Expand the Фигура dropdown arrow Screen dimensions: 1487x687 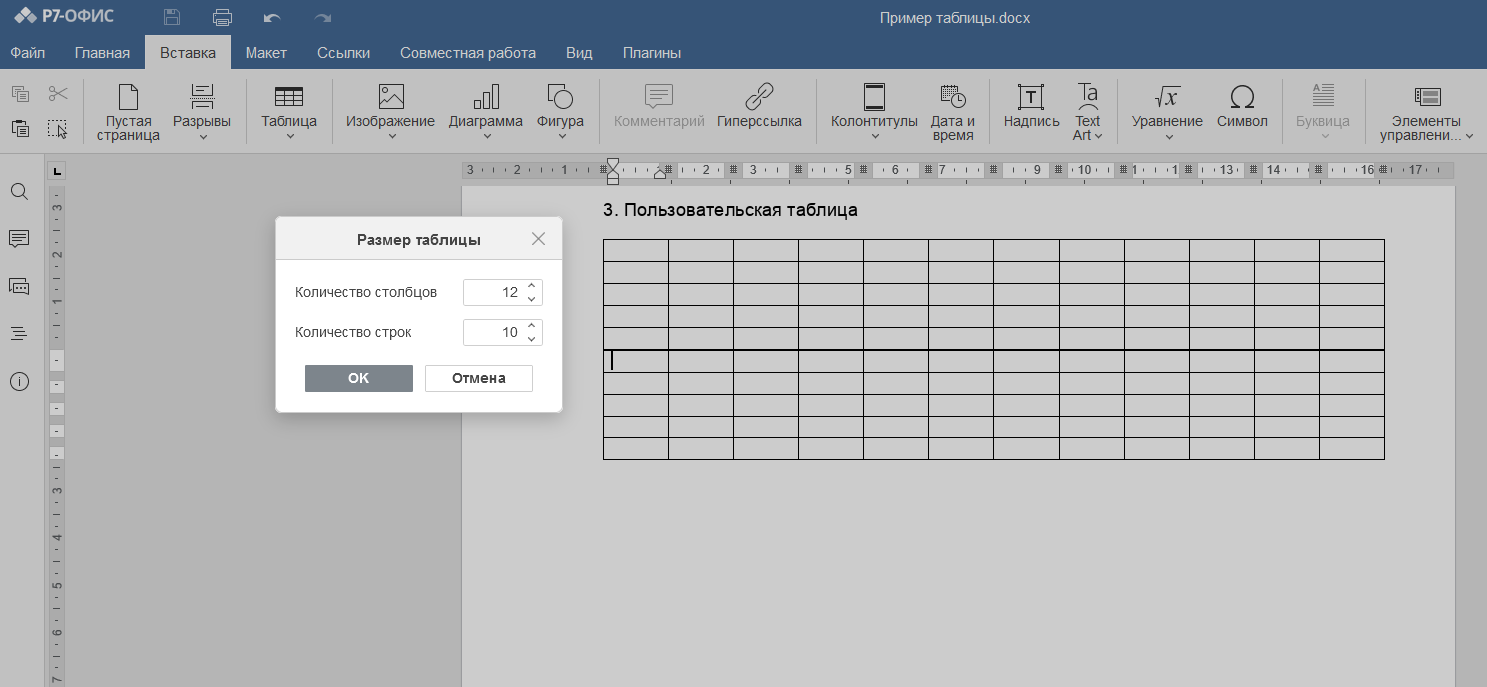pyautogui.click(x=560, y=137)
